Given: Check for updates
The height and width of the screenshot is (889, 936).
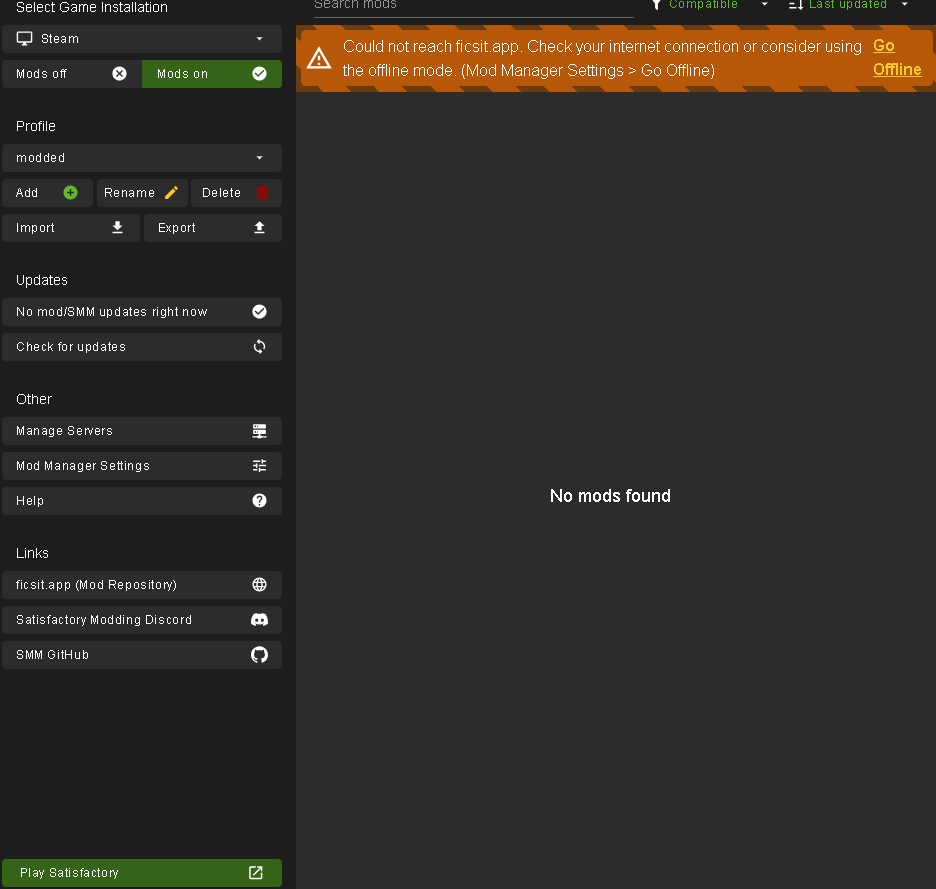Looking at the screenshot, I should [142, 347].
